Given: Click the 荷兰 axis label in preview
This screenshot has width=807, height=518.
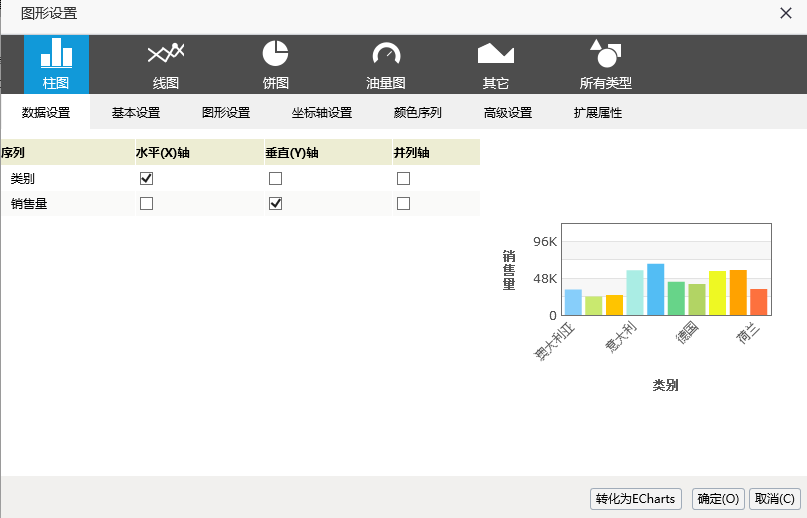Looking at the screenshot, I should point(748,332).
